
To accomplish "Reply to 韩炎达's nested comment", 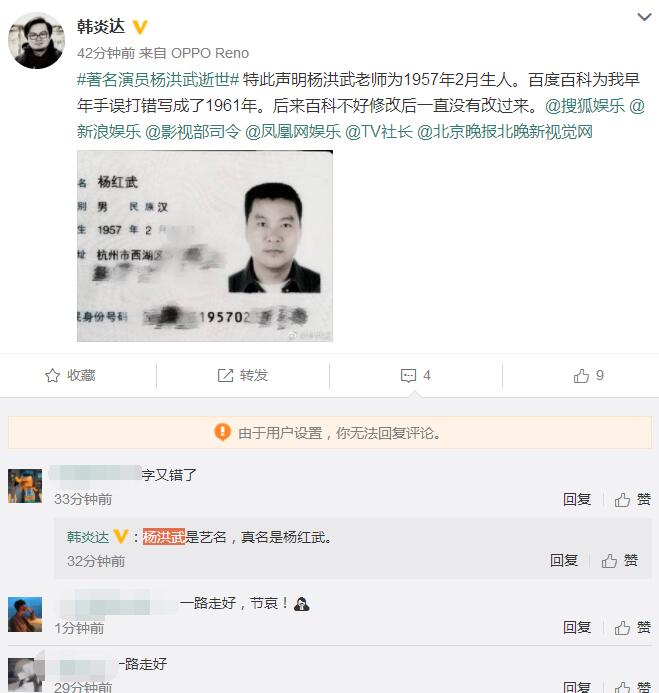I will coord(564,561).
